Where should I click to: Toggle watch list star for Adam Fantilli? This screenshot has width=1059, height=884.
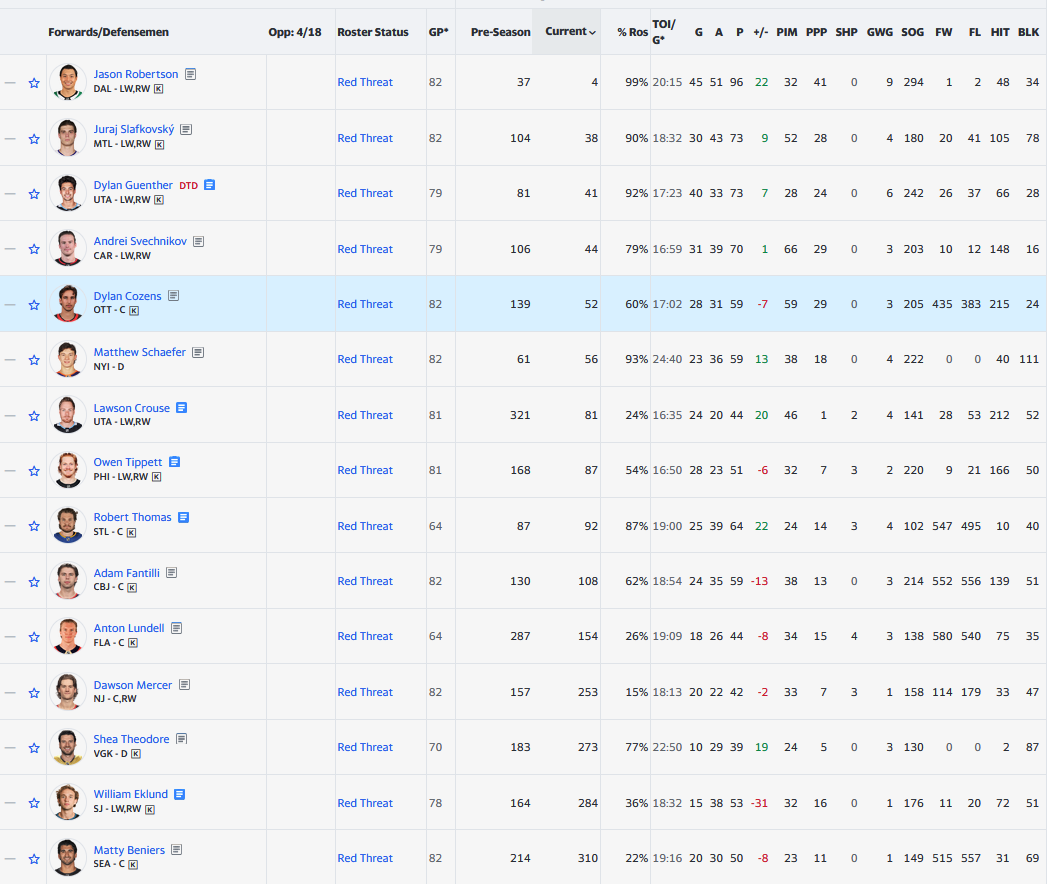pyautogui.click(x=34, y=581)
